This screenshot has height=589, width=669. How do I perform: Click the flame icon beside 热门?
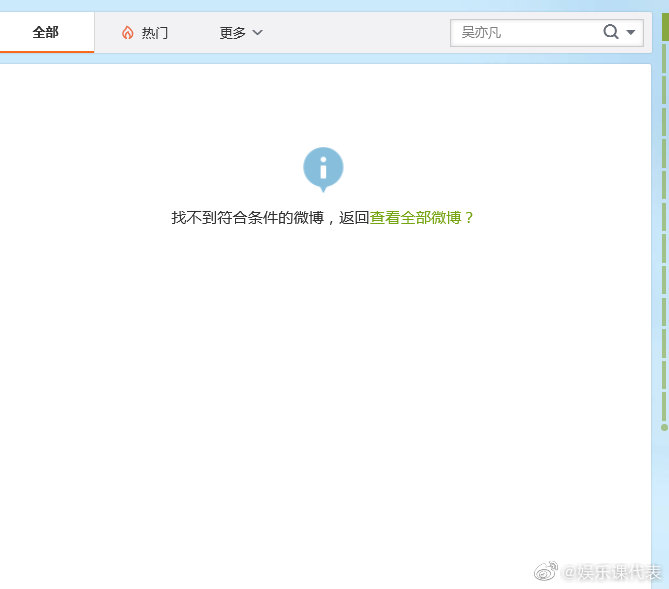point(128,33)
